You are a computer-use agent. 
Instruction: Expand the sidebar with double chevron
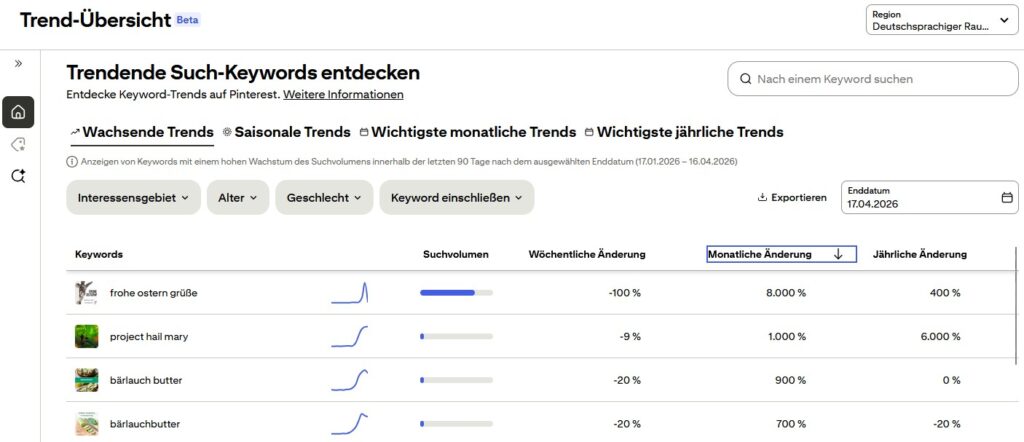pos(18,63)
